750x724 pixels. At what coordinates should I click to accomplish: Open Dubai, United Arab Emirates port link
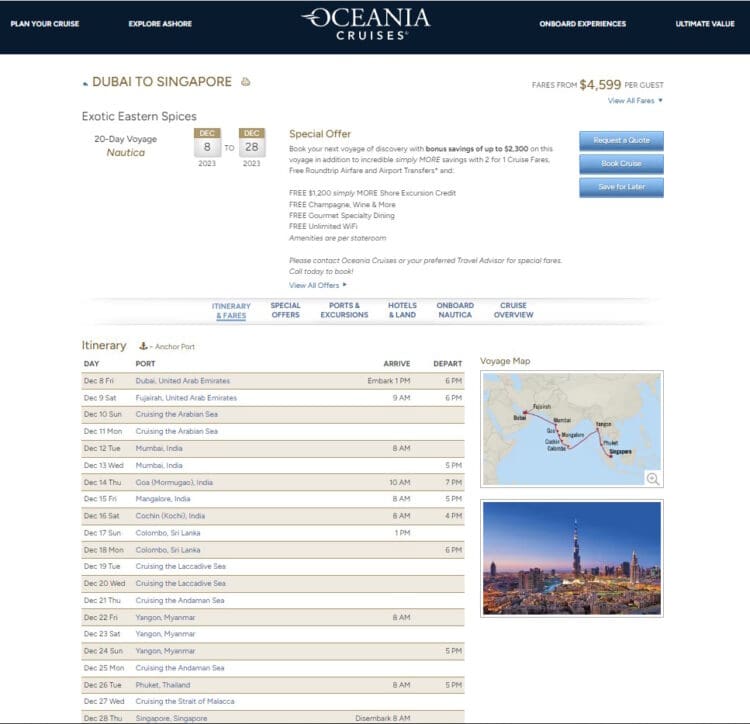click(x=183, y=381)
